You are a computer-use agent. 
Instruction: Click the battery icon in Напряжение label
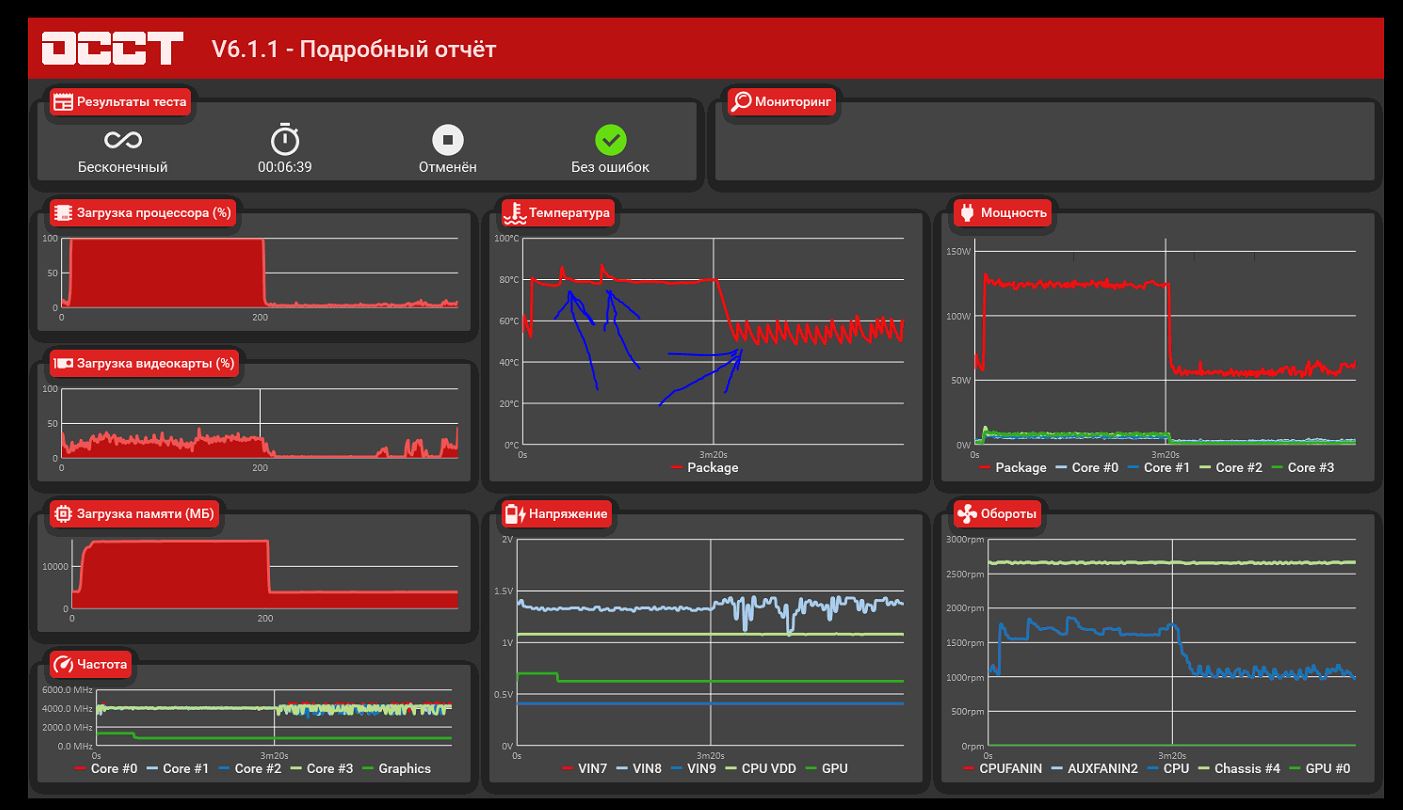tap(514, 514)
